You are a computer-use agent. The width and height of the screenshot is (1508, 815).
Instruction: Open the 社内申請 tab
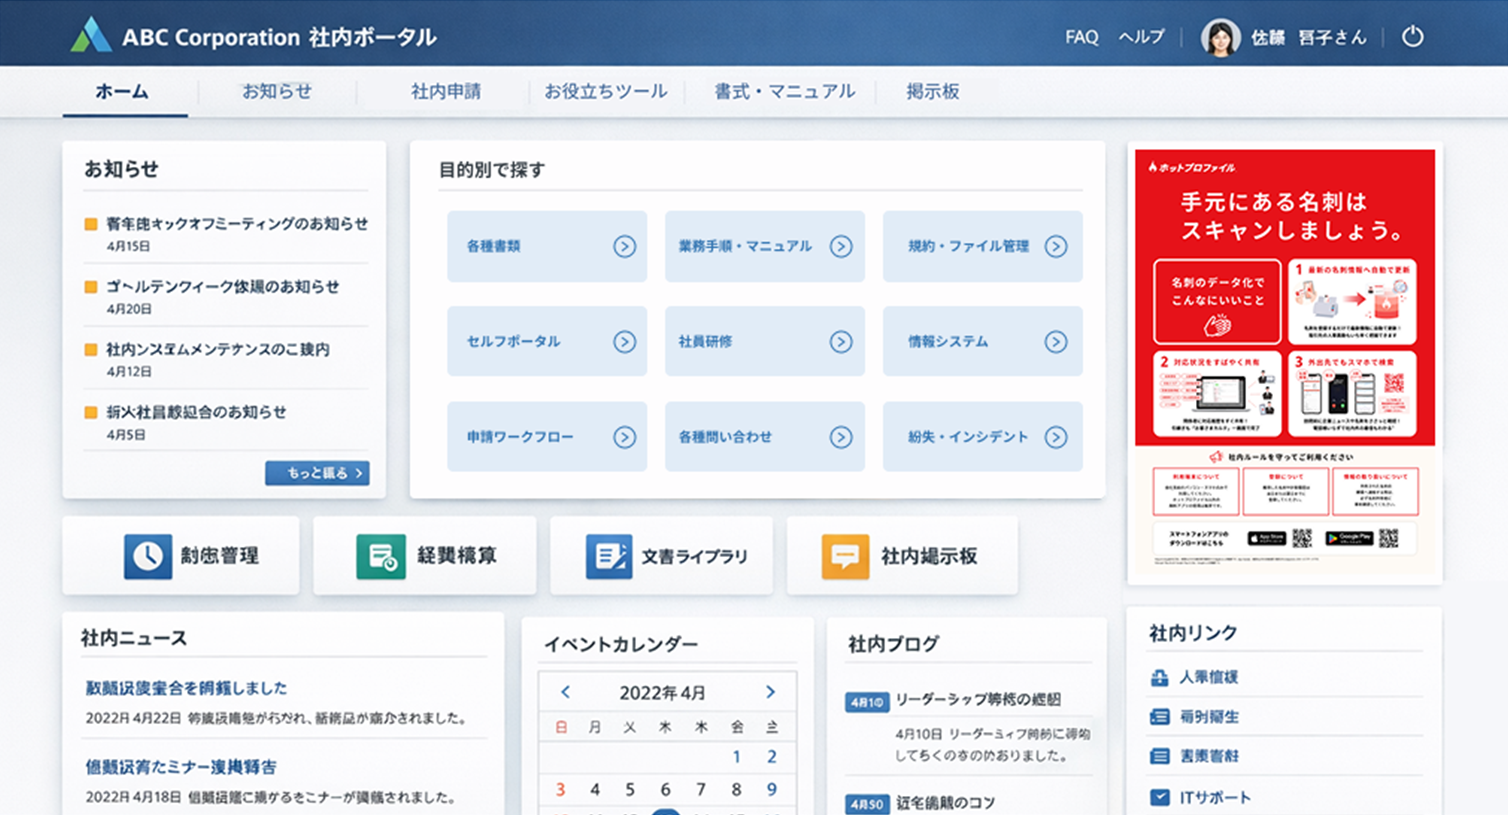click(x=446, y=91)
